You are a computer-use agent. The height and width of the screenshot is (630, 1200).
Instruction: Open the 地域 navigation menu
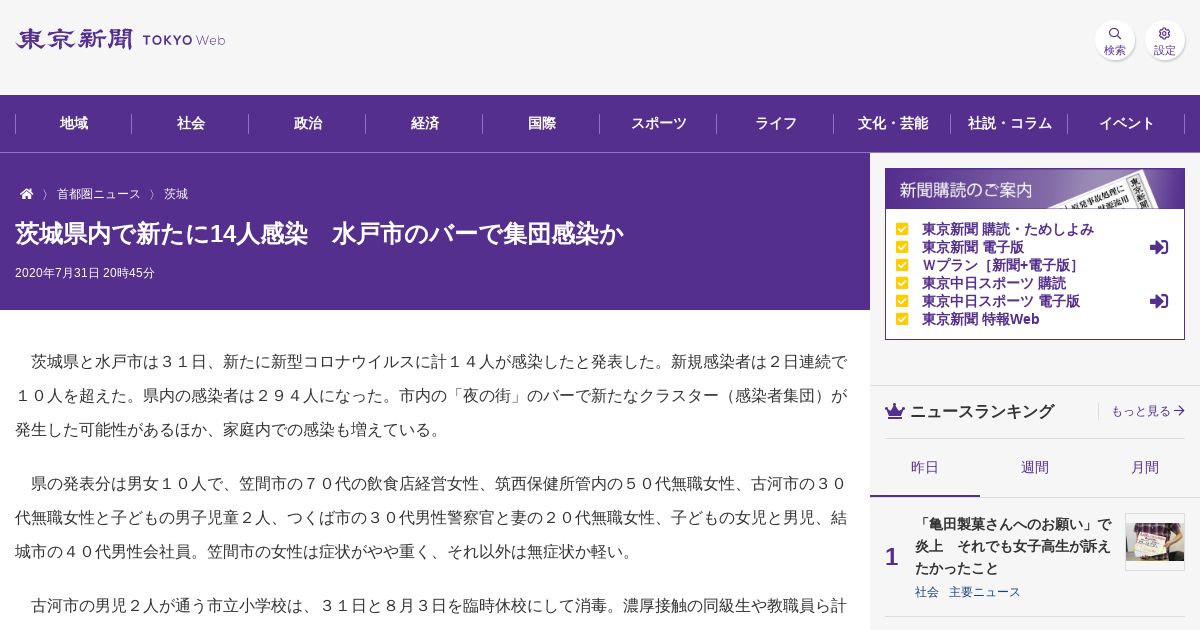pyautogui.click(x=74, y=123)
